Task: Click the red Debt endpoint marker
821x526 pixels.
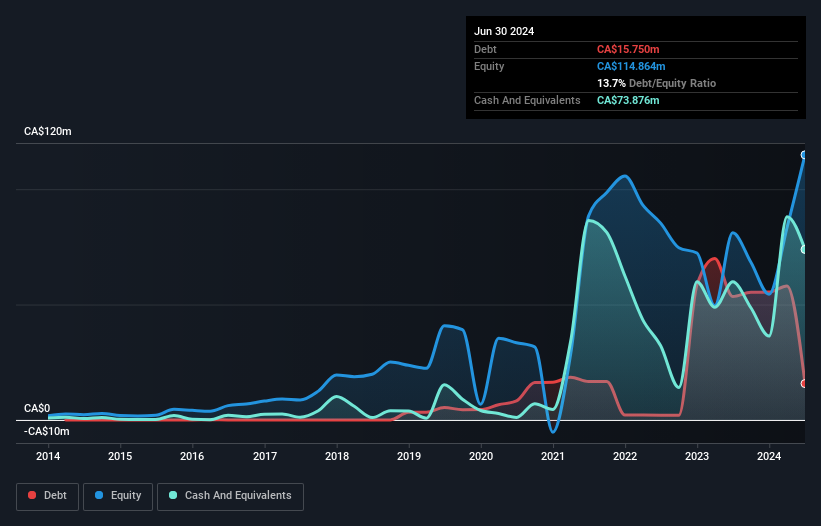Action: [804, 384]
